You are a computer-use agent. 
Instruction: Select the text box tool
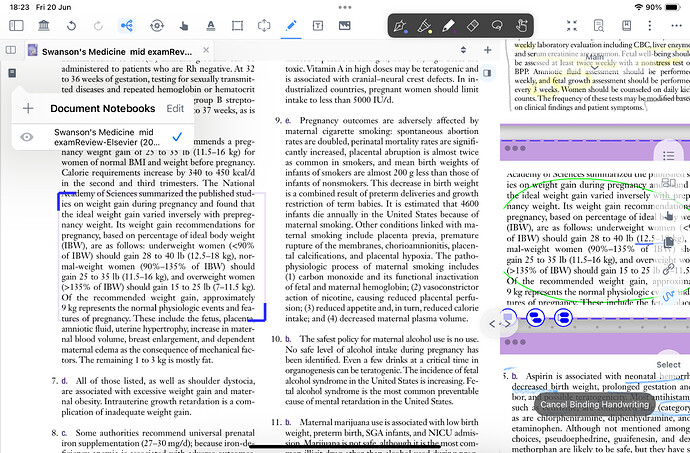tap(318, 26)
